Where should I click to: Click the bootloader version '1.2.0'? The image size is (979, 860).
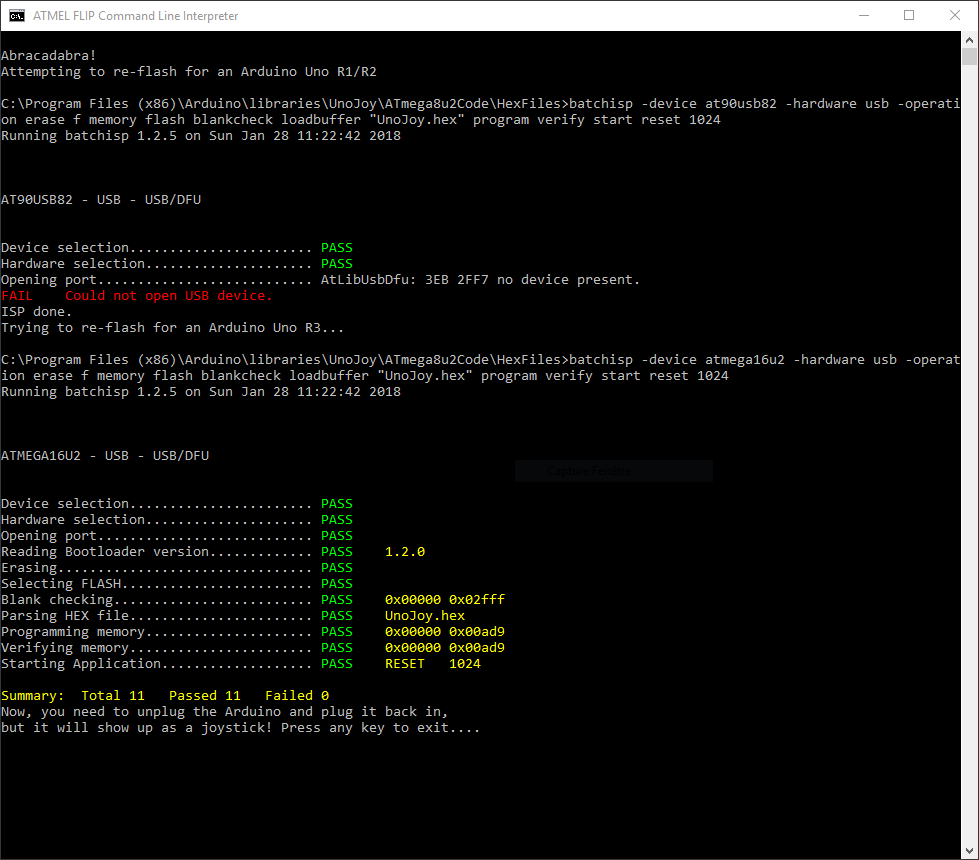pyautogui.click(x=405, y=552)
